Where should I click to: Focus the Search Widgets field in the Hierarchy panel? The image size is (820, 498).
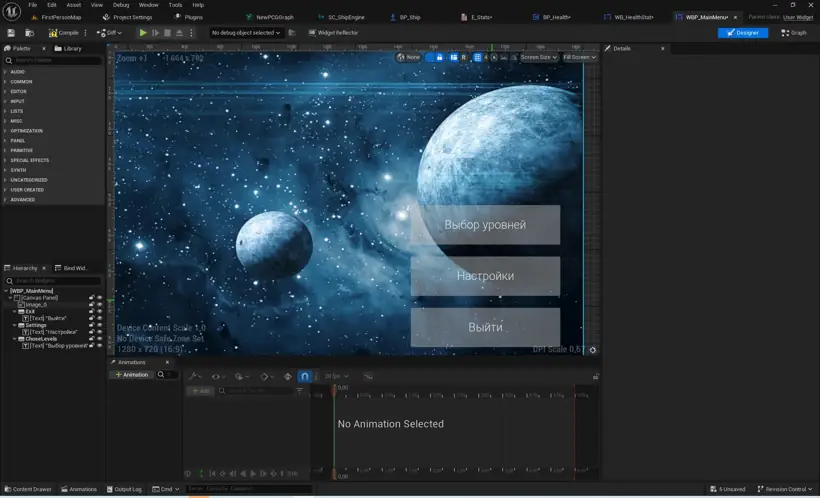click(x=53, y=281)
